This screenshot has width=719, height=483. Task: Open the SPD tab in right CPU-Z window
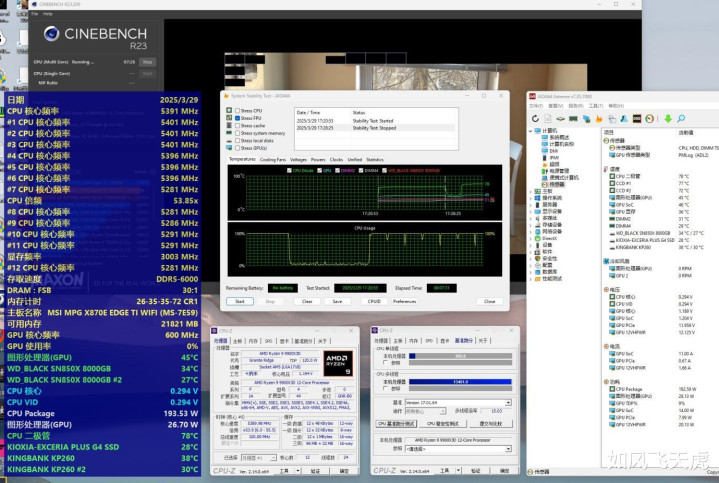pos(429,341)
